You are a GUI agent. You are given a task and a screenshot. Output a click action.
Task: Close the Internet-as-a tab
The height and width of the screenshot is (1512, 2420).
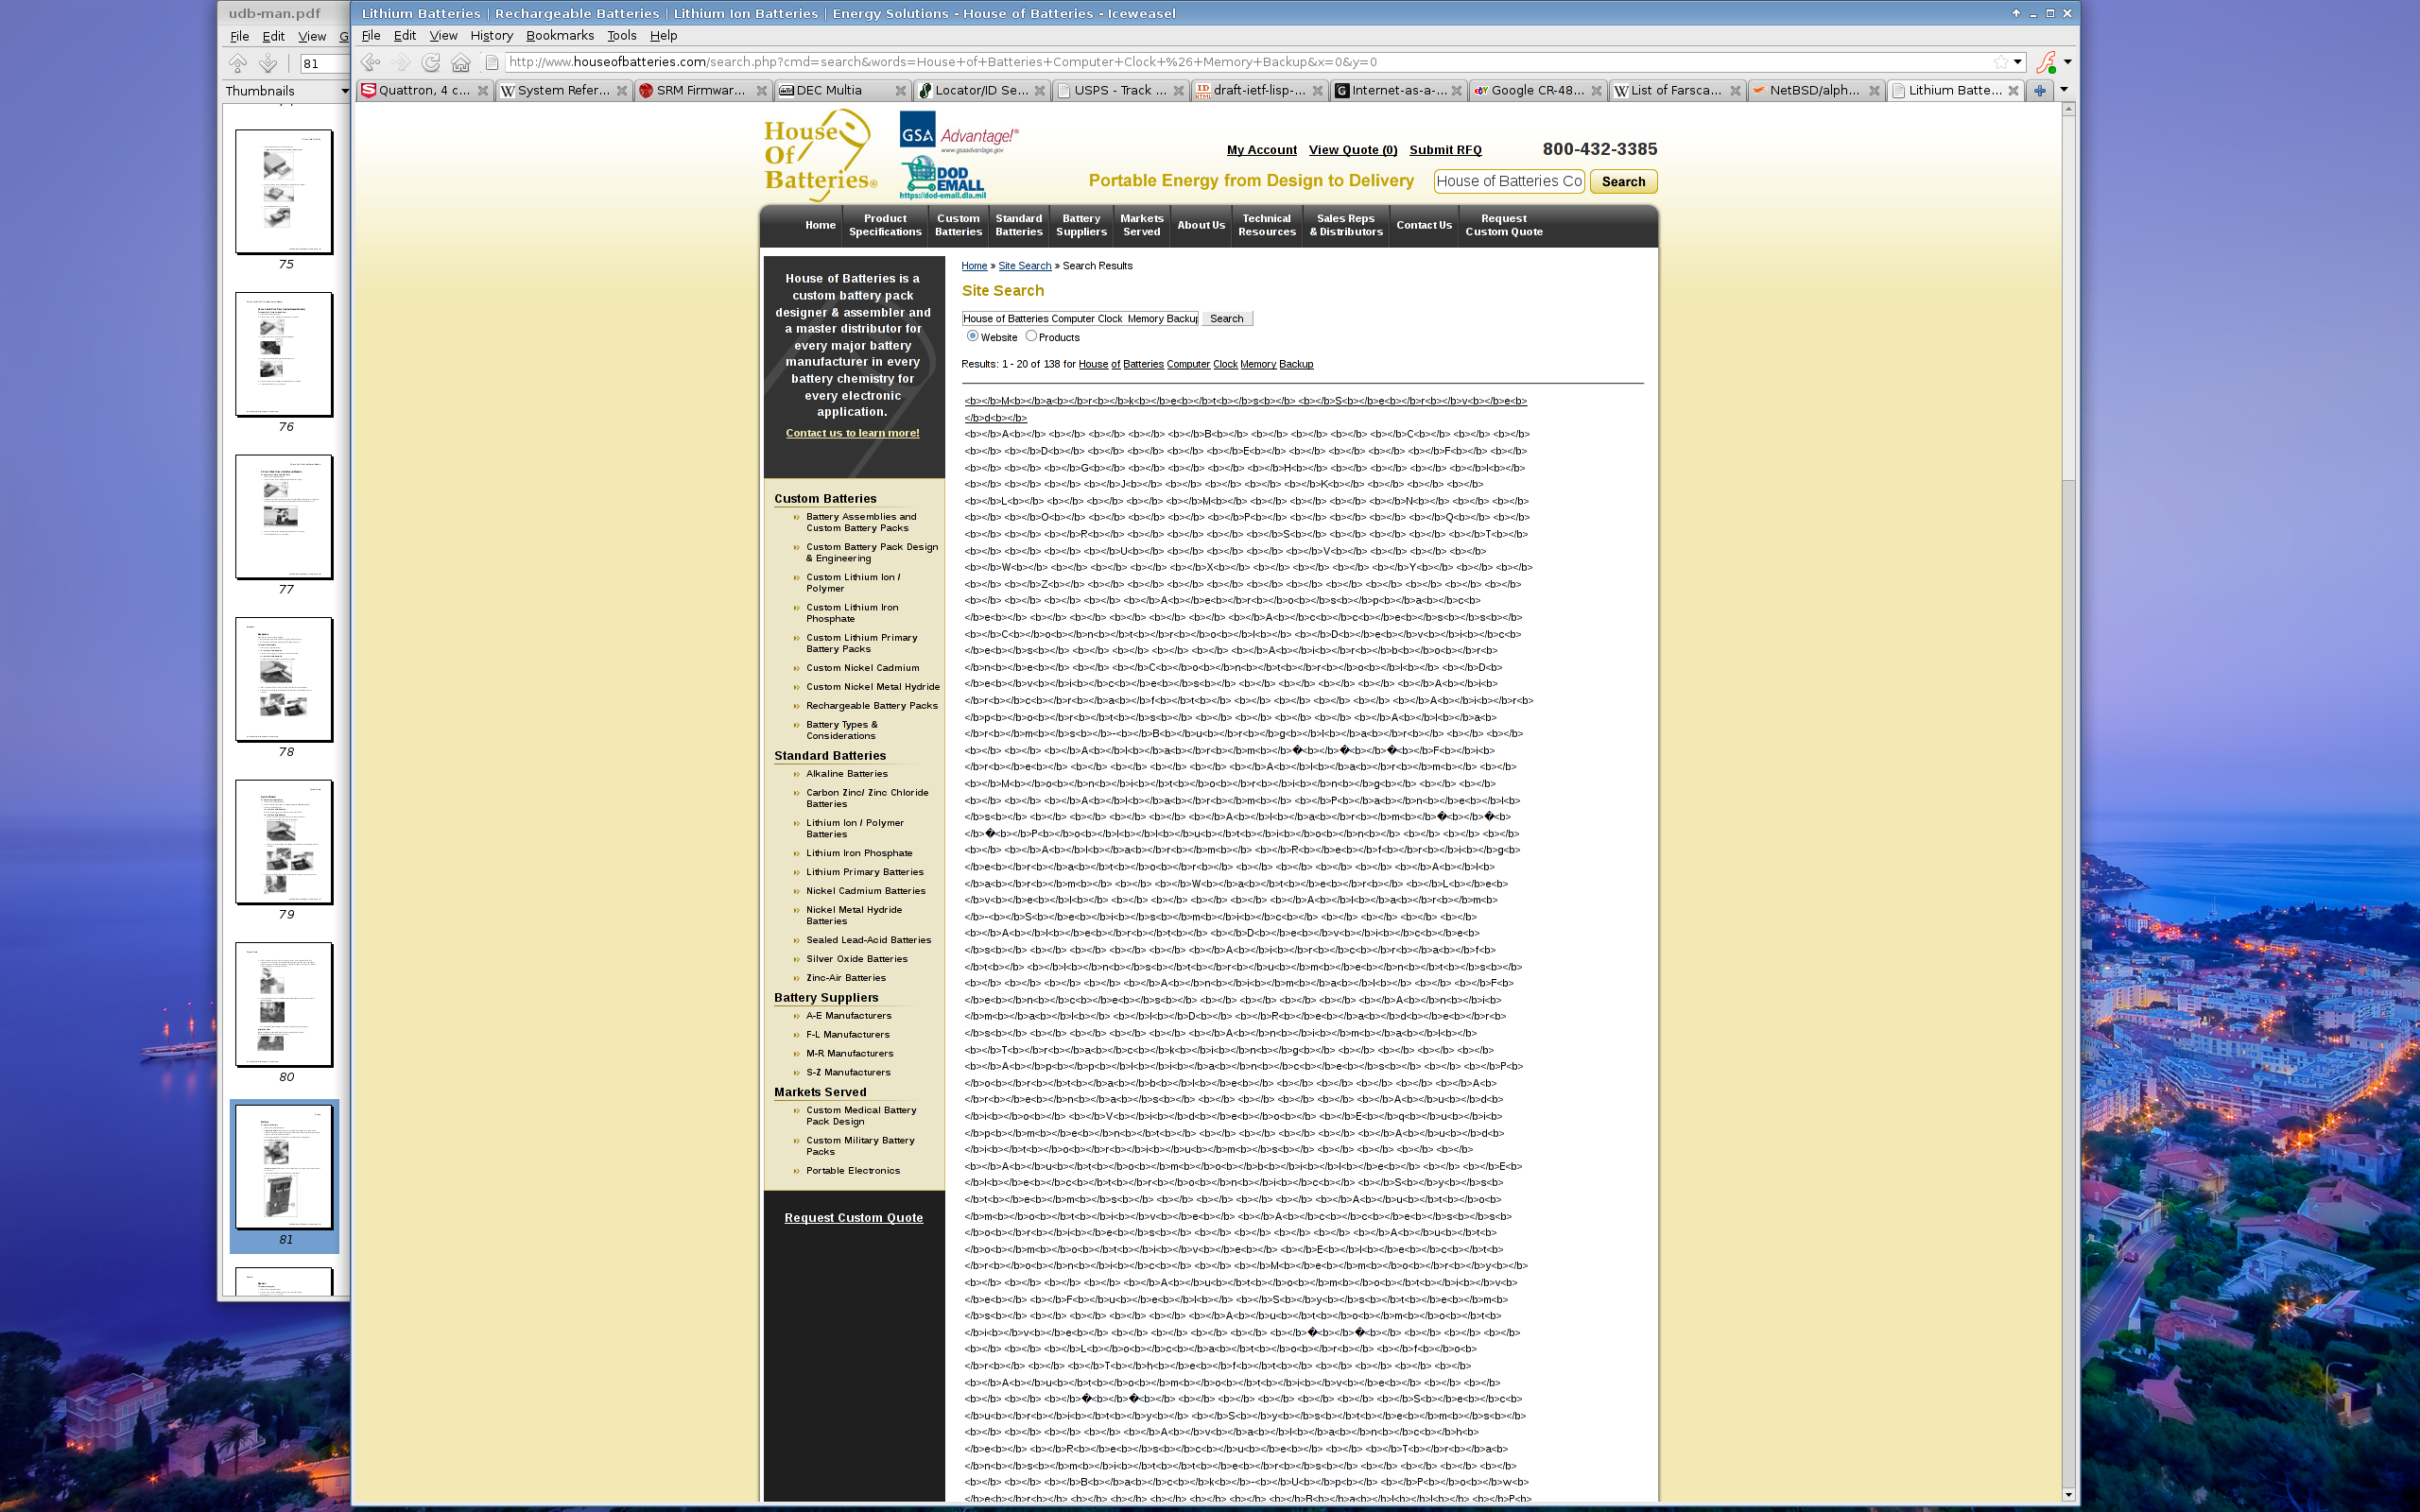pyautogui.click(x=1456, y=90)
